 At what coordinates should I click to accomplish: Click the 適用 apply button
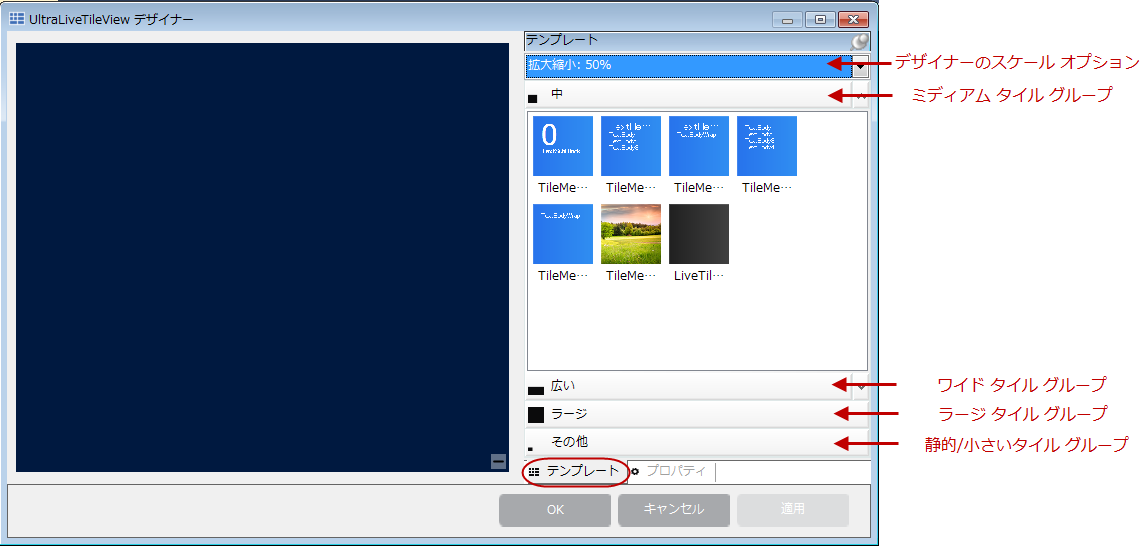(793, 510)
